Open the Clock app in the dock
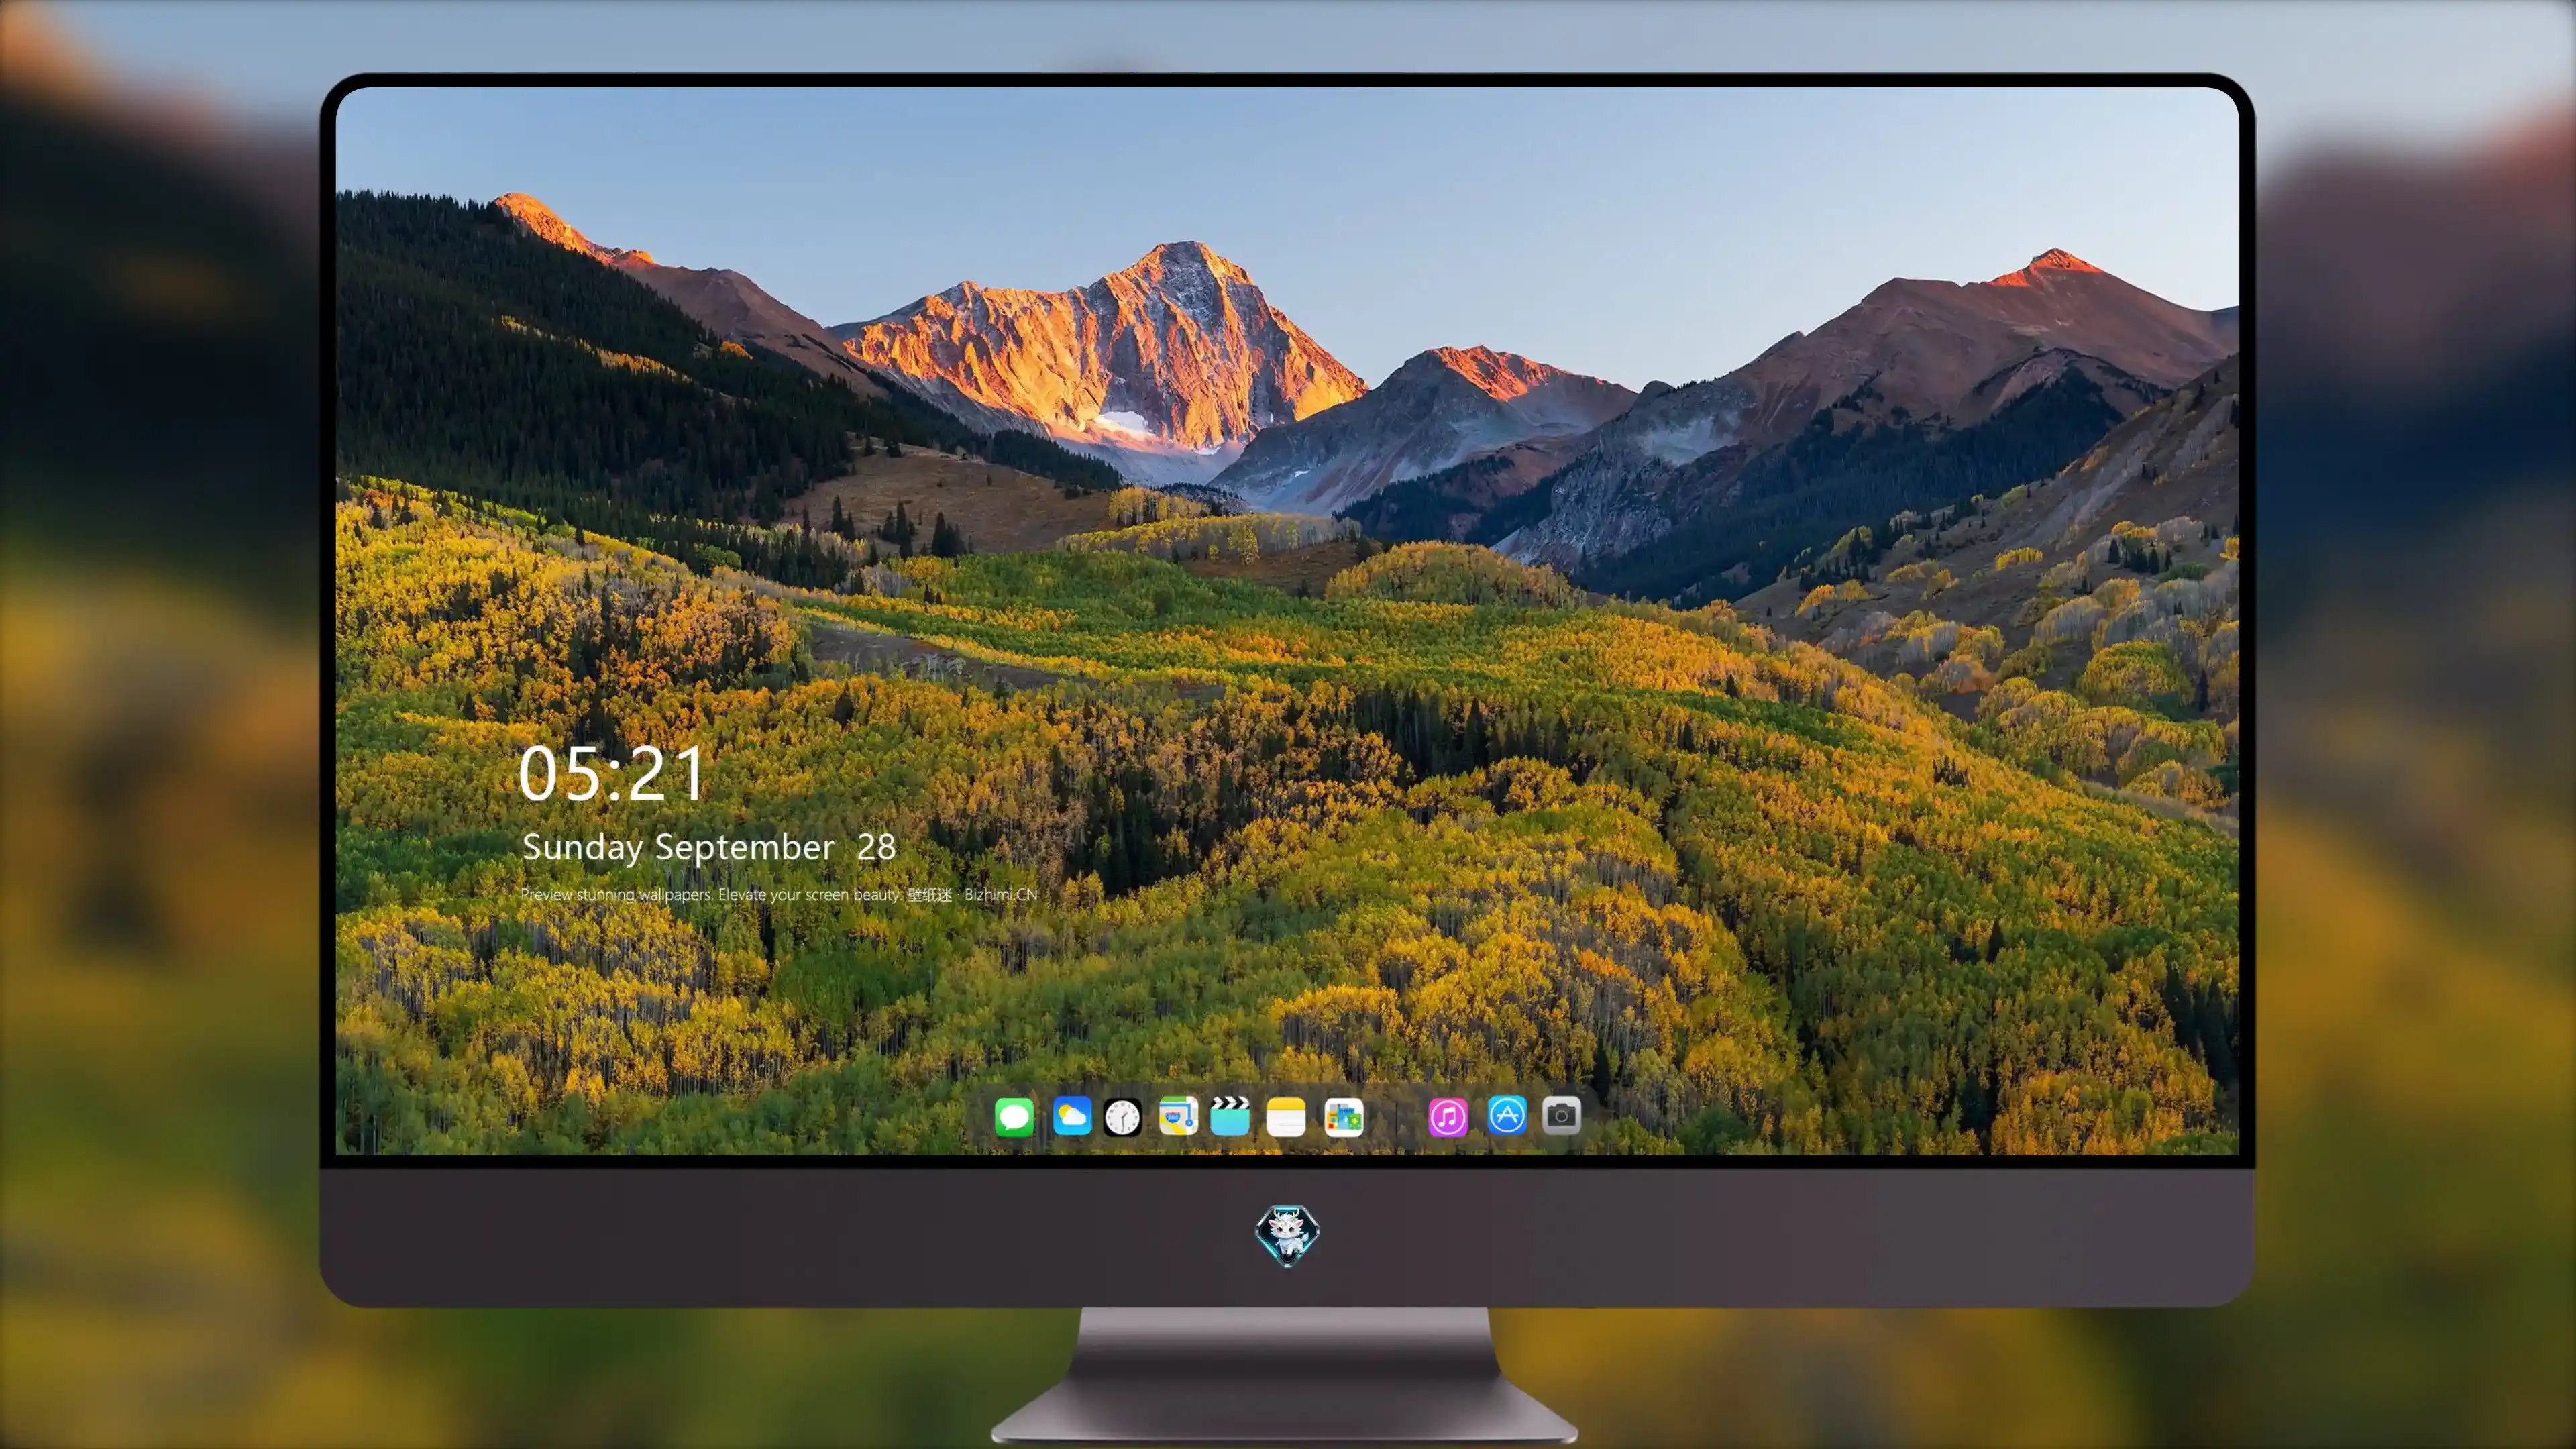The height and width of the screenshot is (1449, 2576). [1122, 1117]
